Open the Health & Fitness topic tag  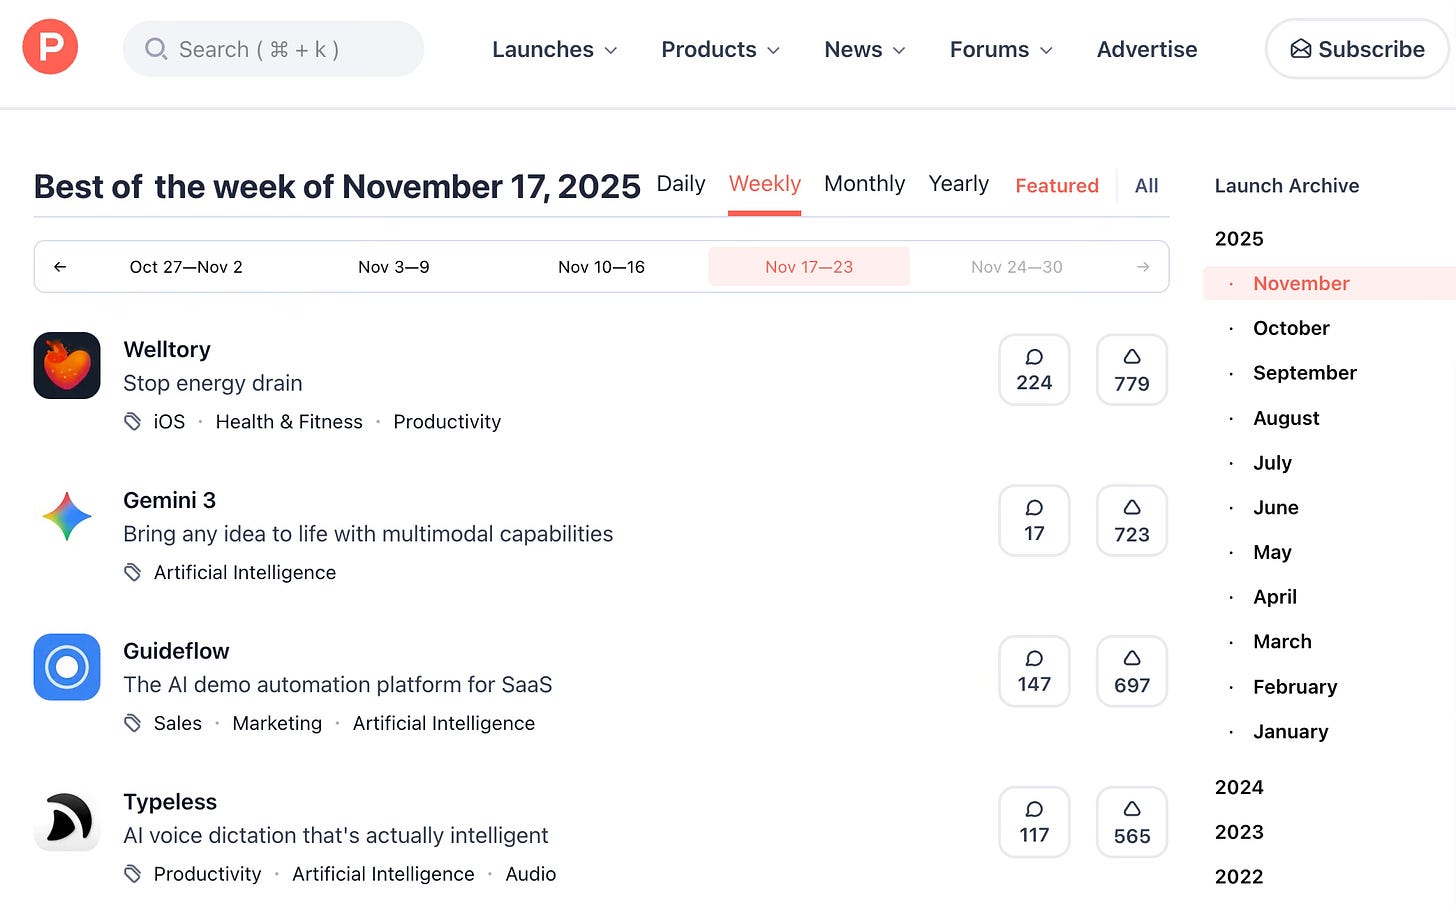pyautogui.click(x=289, y=422)
